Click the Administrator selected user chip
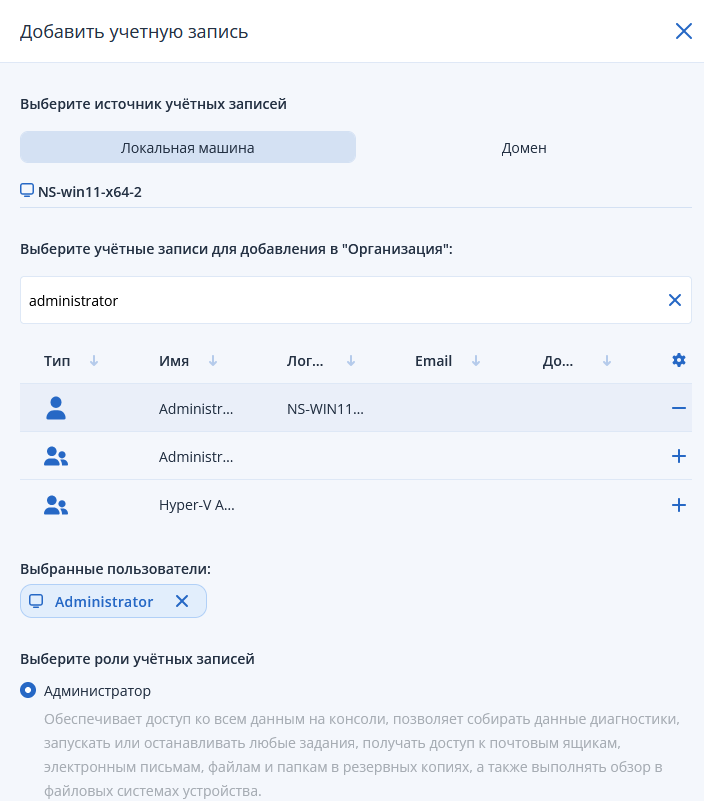The height and width of the screenshot is (801, 704). coord(104,601)
